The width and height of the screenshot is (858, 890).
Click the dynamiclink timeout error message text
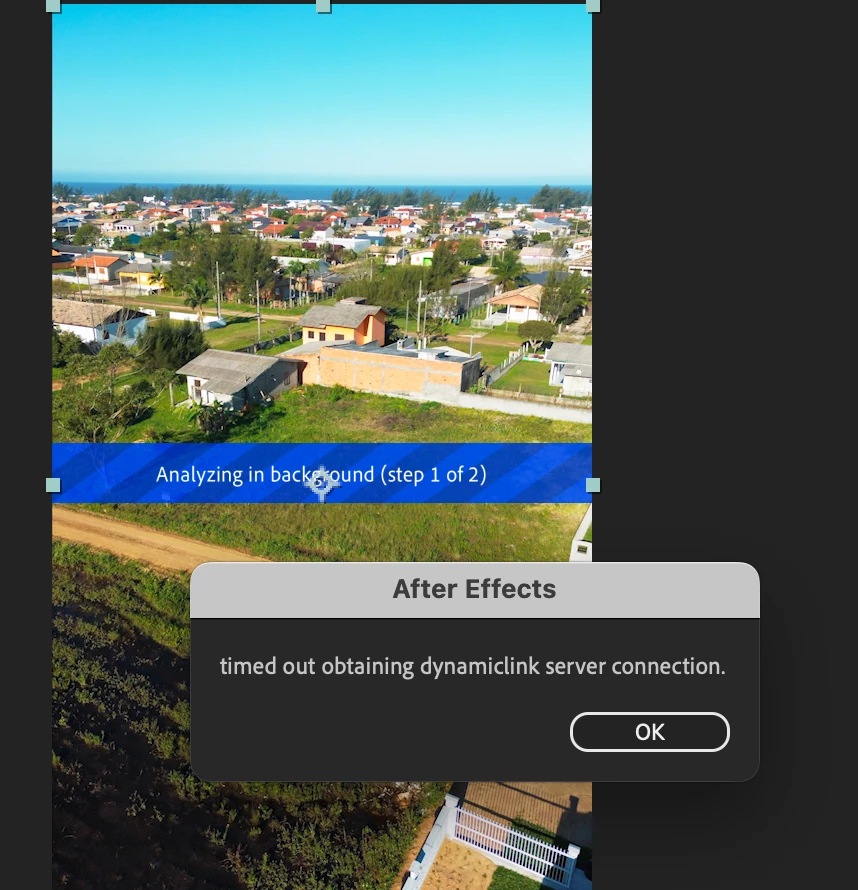point(473,666)
